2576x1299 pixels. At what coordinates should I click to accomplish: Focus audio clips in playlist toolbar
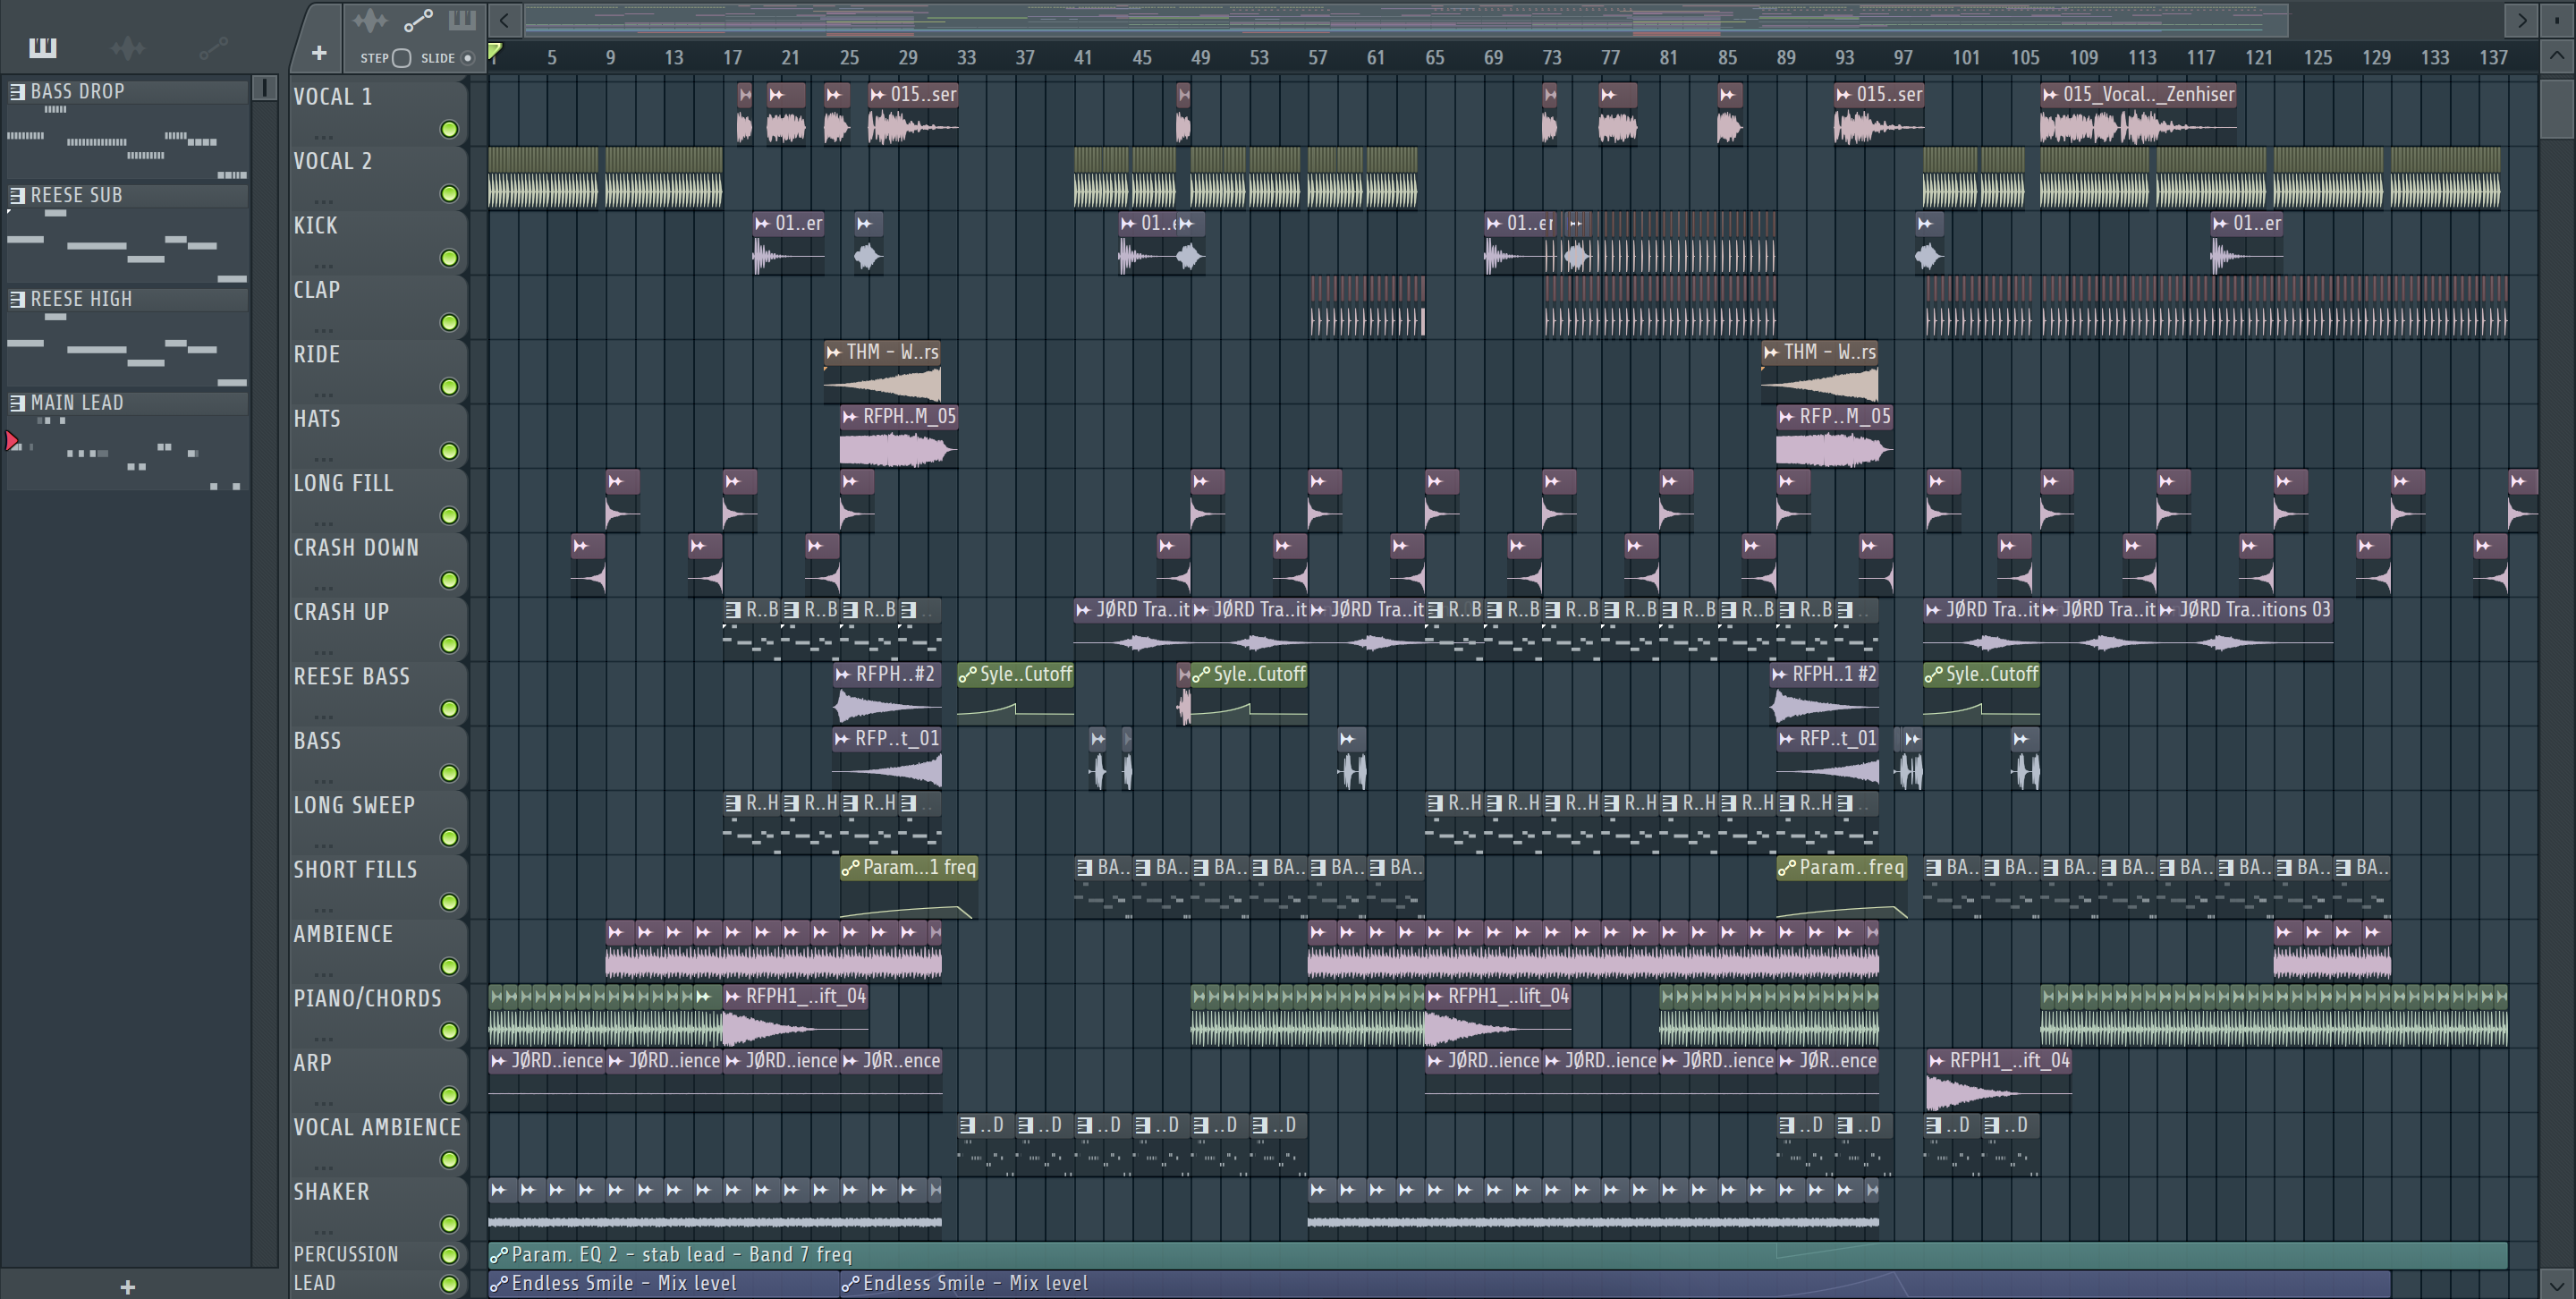(370, 20)
